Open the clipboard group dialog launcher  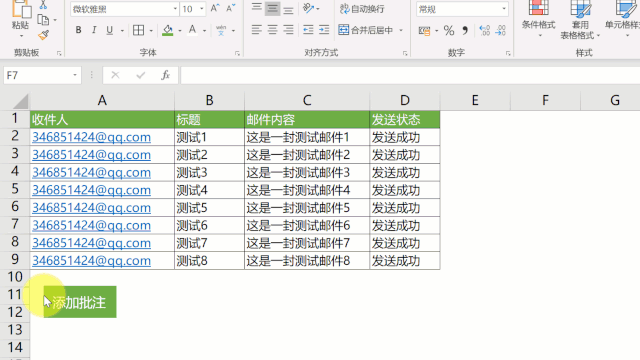click(x=59, y=53)
